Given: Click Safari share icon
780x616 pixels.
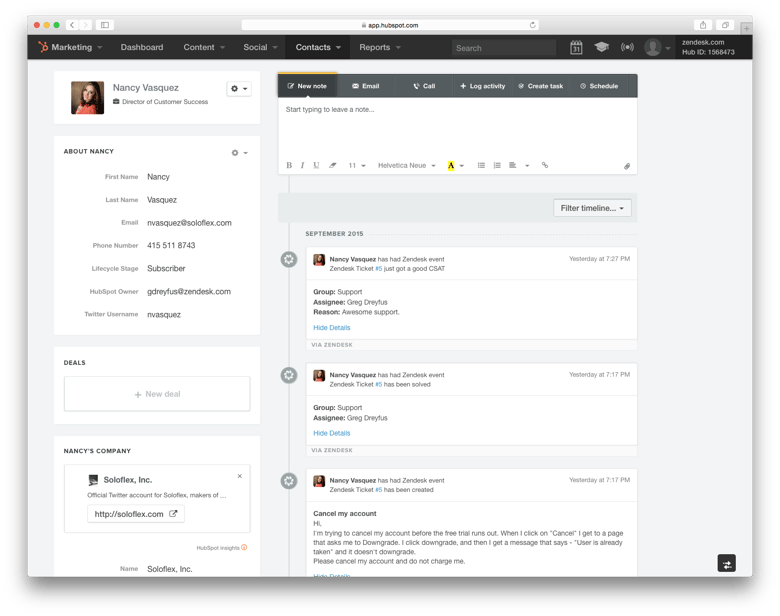Looking at the screenshot, I should [703, 25].
